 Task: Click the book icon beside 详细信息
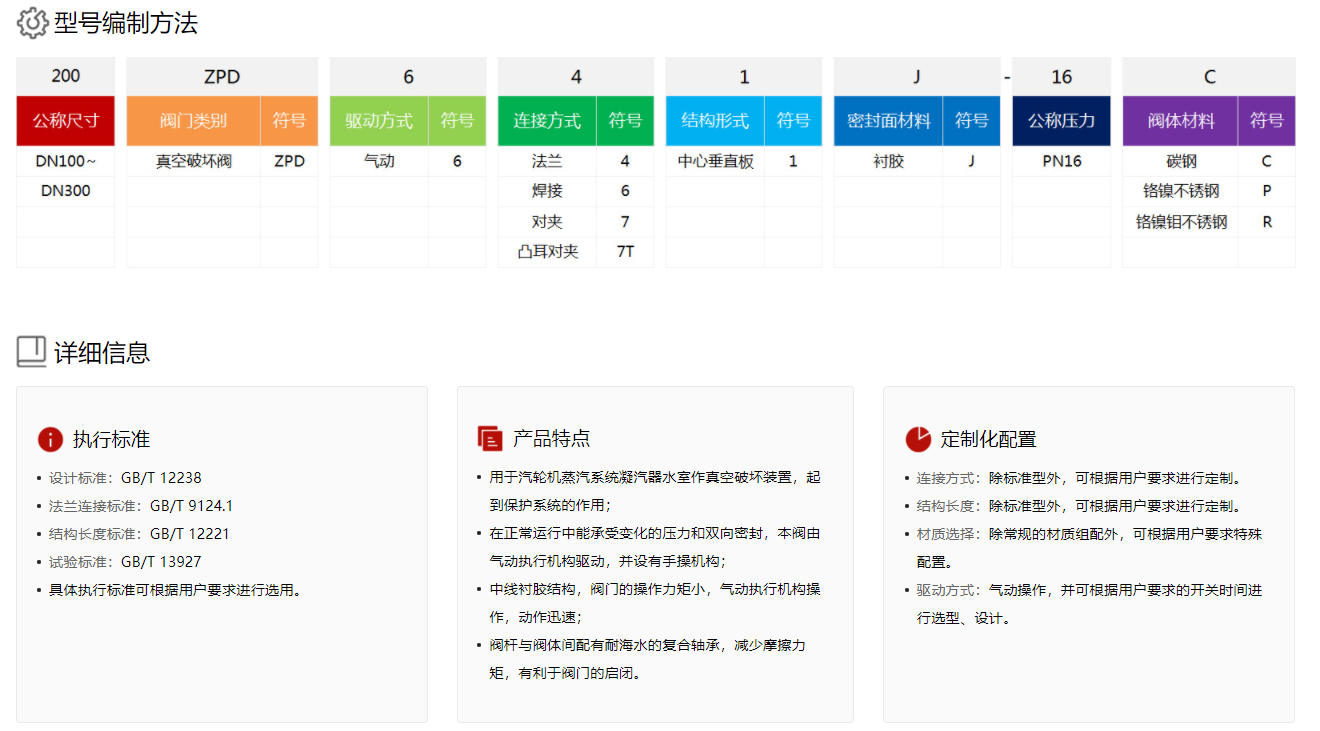(32, 351)
